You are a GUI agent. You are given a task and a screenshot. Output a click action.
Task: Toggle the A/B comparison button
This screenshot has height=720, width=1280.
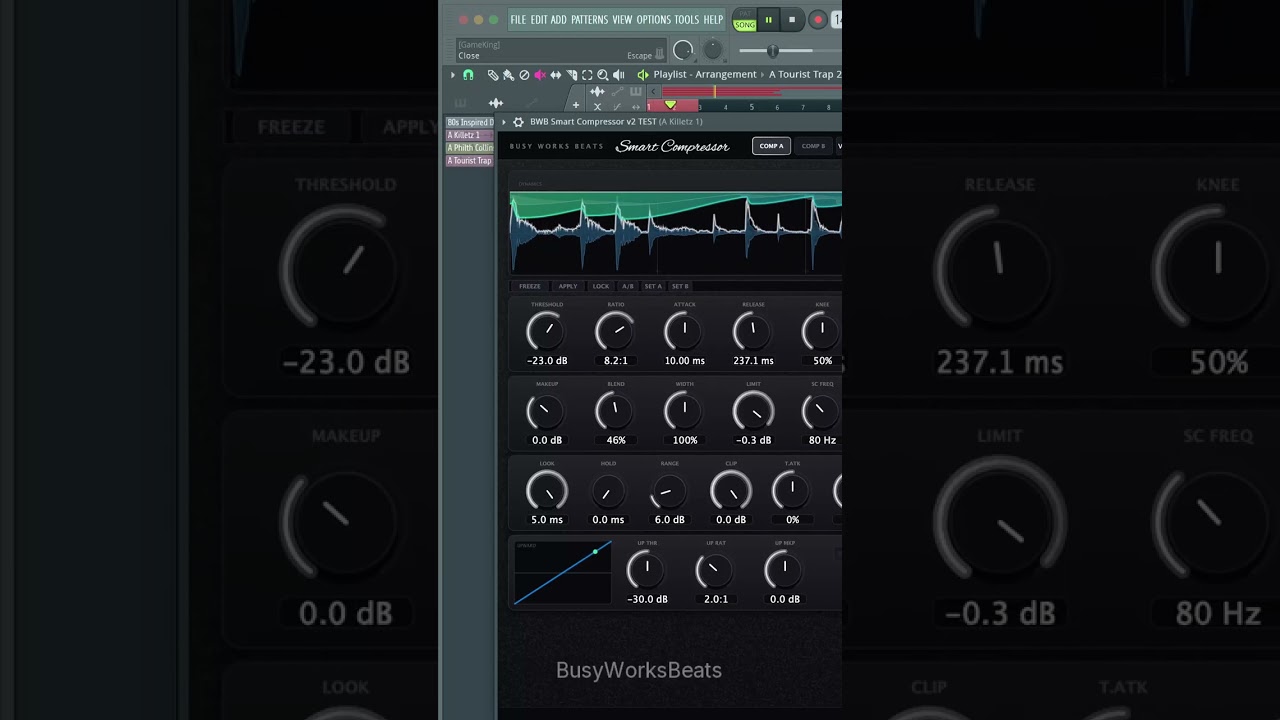click(628, 286)
